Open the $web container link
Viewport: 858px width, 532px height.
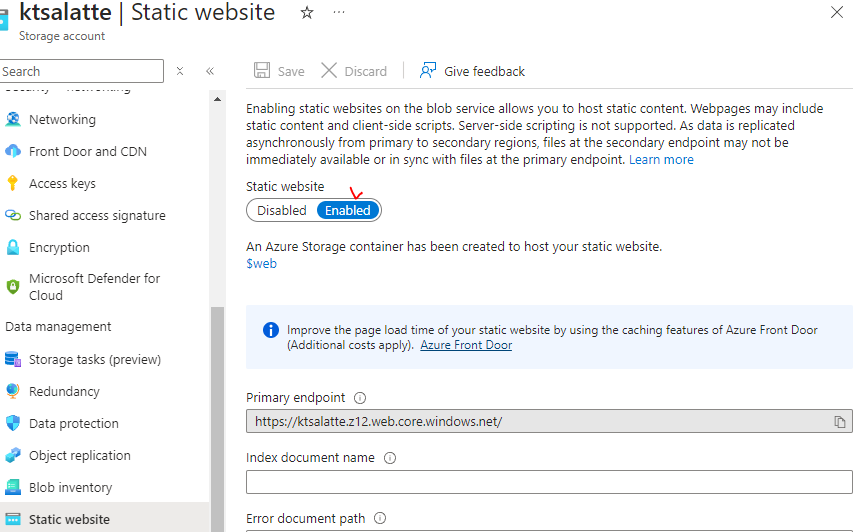pos(262,264)
